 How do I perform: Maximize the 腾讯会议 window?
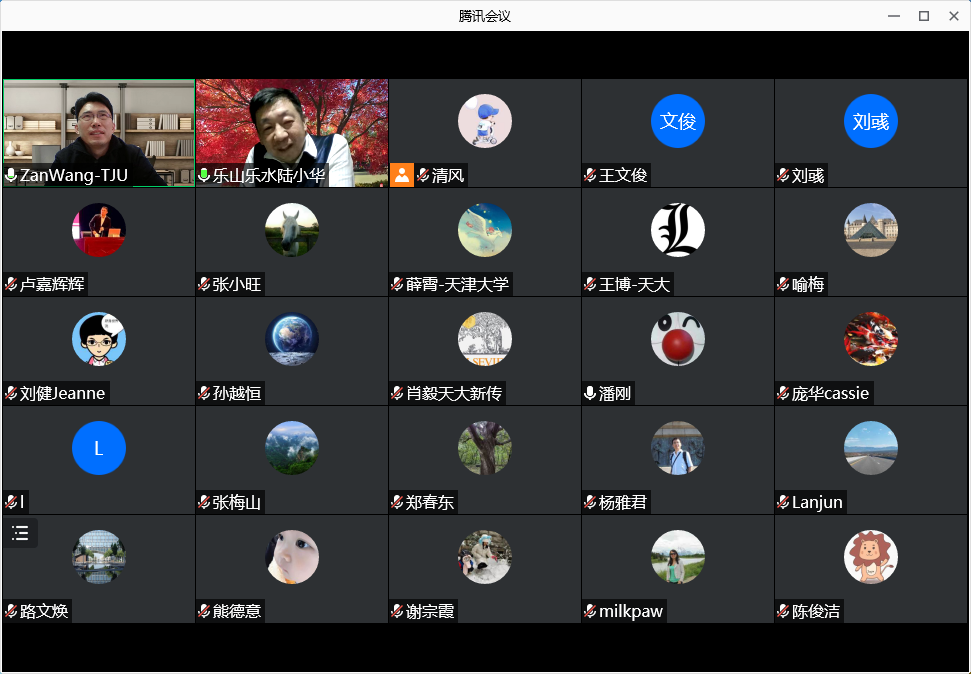pyautogui.click(x=924, y=16)
